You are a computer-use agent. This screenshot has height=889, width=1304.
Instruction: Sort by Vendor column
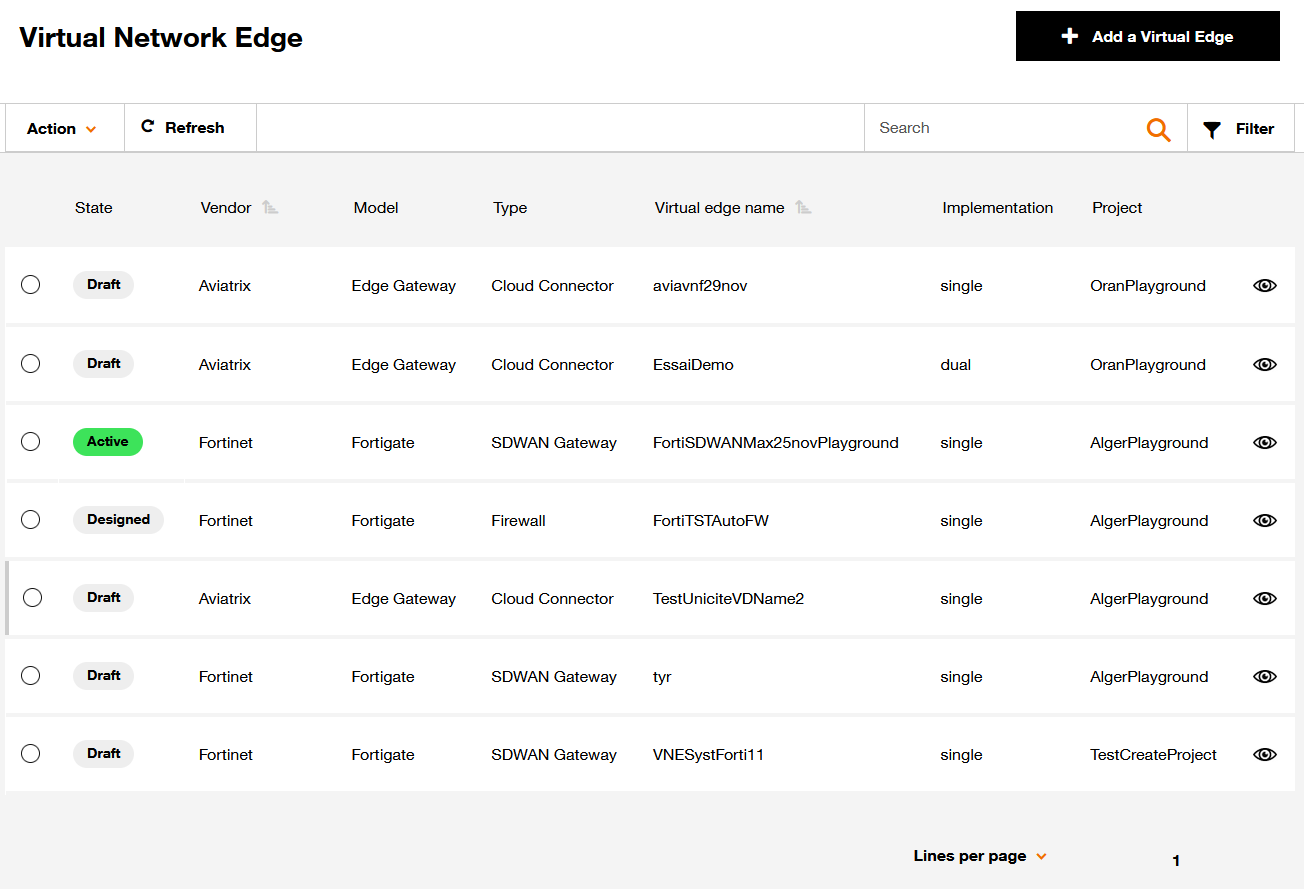[x=269, y=207]
